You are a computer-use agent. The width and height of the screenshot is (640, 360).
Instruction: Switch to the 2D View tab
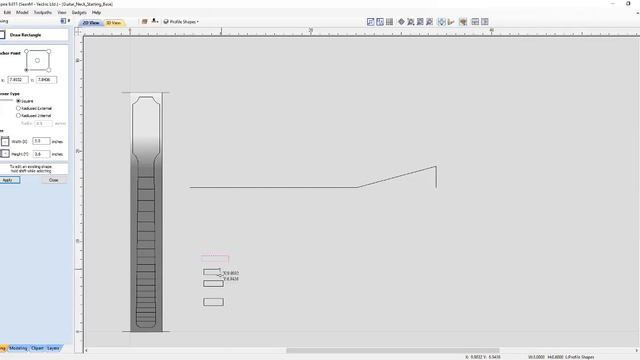coord(91,23)
